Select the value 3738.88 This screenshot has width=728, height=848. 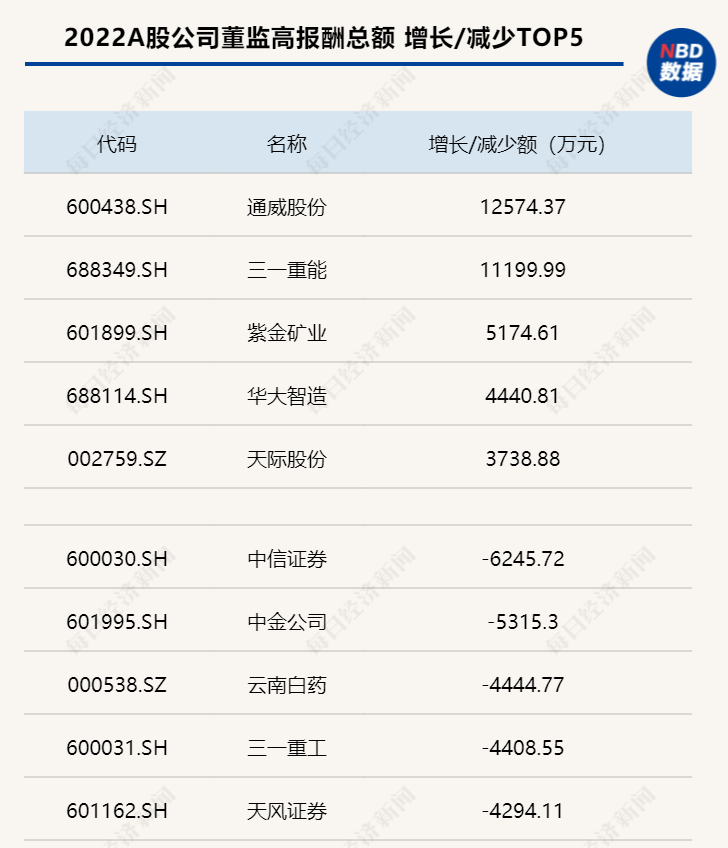(x=522, y=459)
